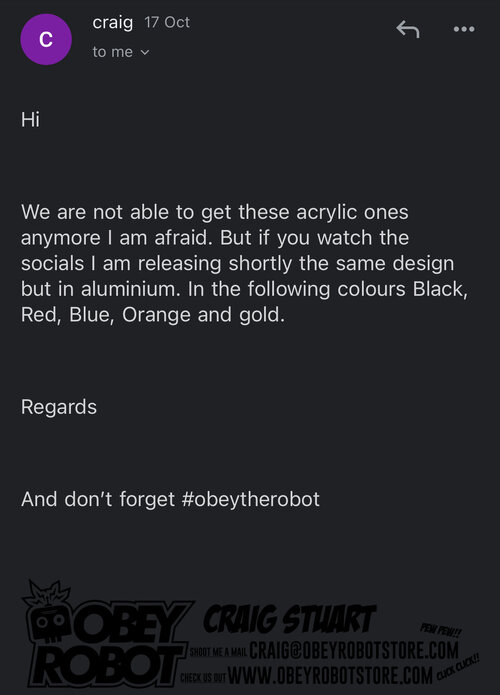Image resolution: width=500 pixels, height=695 pixels.
Task: Open the craig@obeyrobotstore.com email address
Action: tap(354, 651)
